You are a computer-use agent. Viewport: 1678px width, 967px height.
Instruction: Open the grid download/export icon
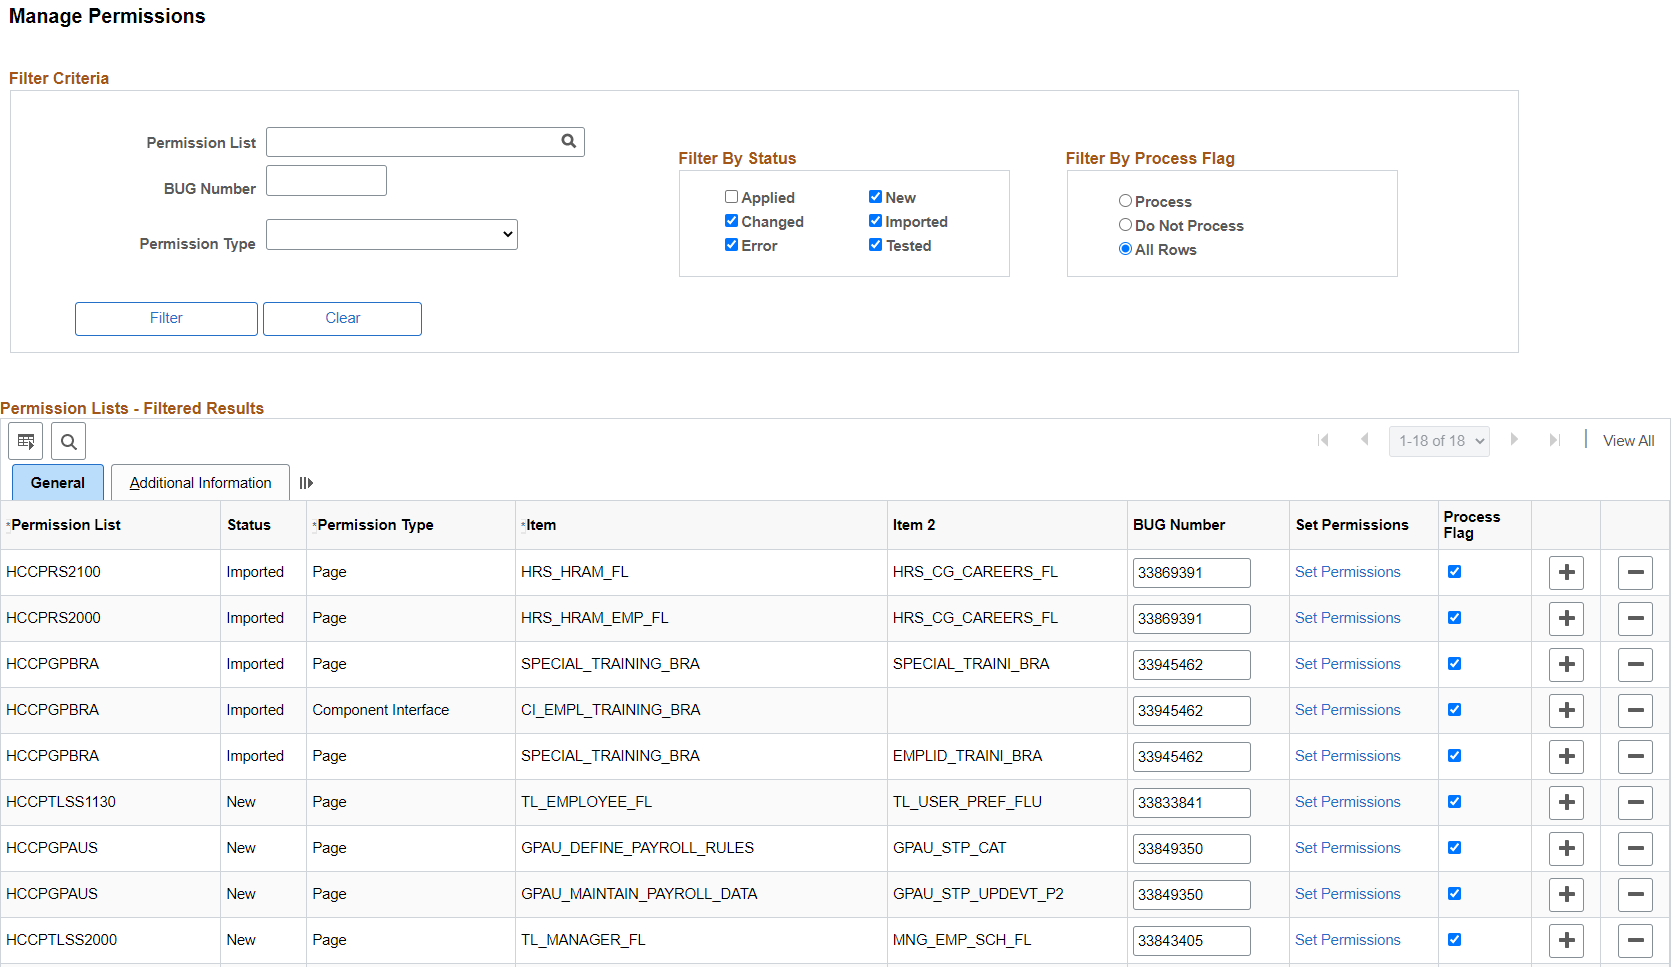pos(25,441)
